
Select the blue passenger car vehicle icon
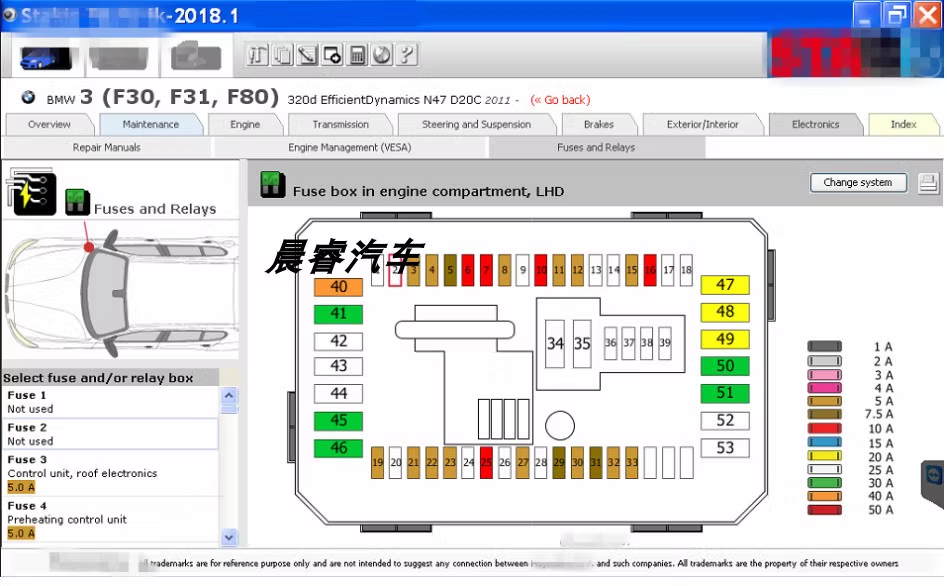[45, 58]
